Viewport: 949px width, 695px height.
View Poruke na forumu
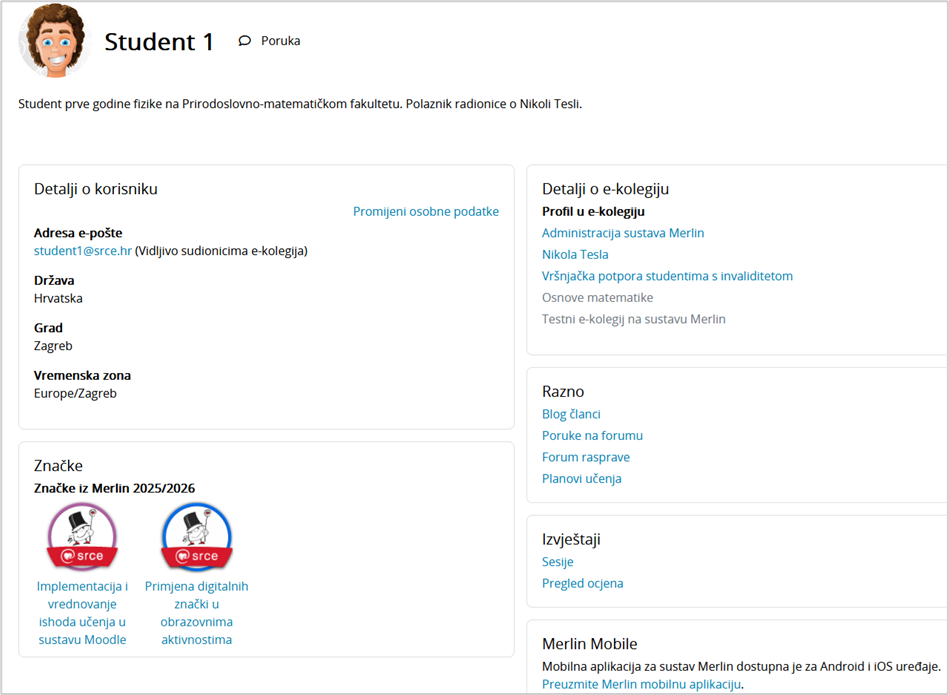click(x=592, y=436)
